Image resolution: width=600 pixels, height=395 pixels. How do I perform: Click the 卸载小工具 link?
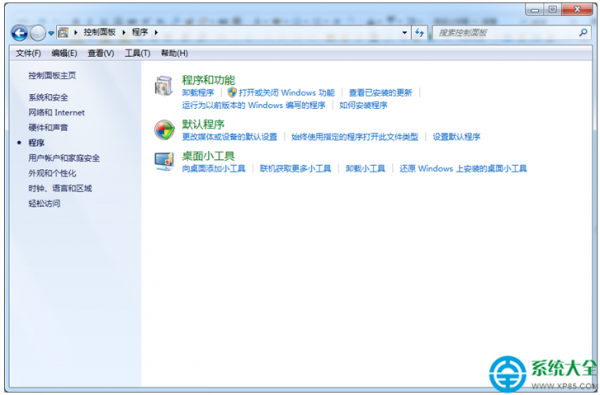[x=365, y=168]
